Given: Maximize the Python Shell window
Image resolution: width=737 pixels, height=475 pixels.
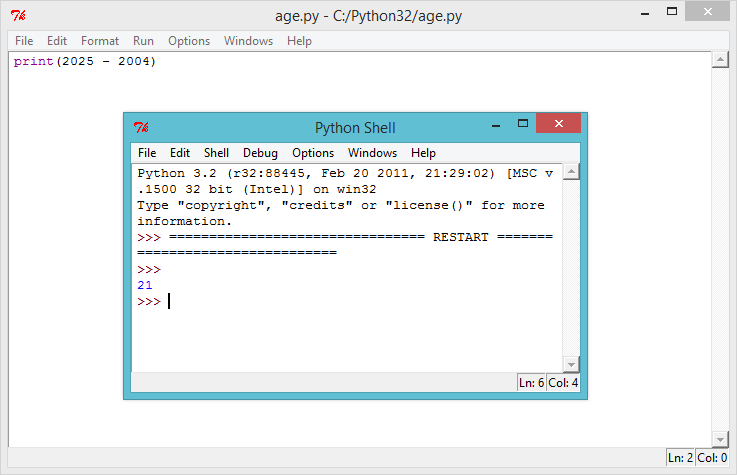Looking at the screenshot, I should pos(522,124).
